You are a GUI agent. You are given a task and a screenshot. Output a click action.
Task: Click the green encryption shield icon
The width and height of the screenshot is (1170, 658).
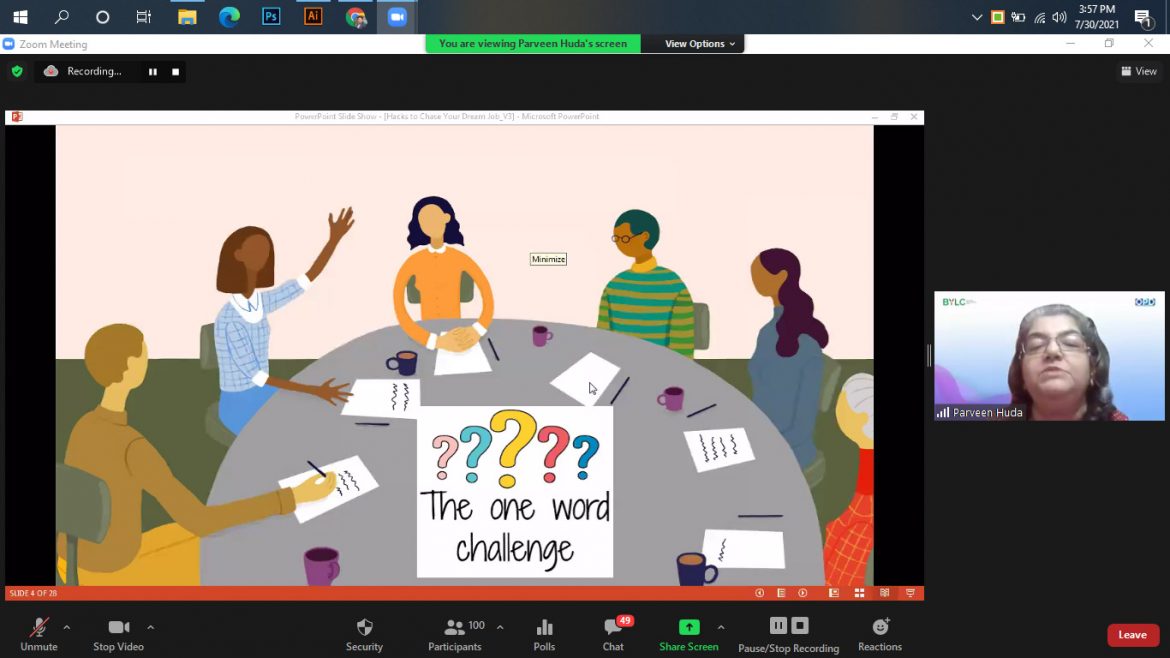pos(17,72)
